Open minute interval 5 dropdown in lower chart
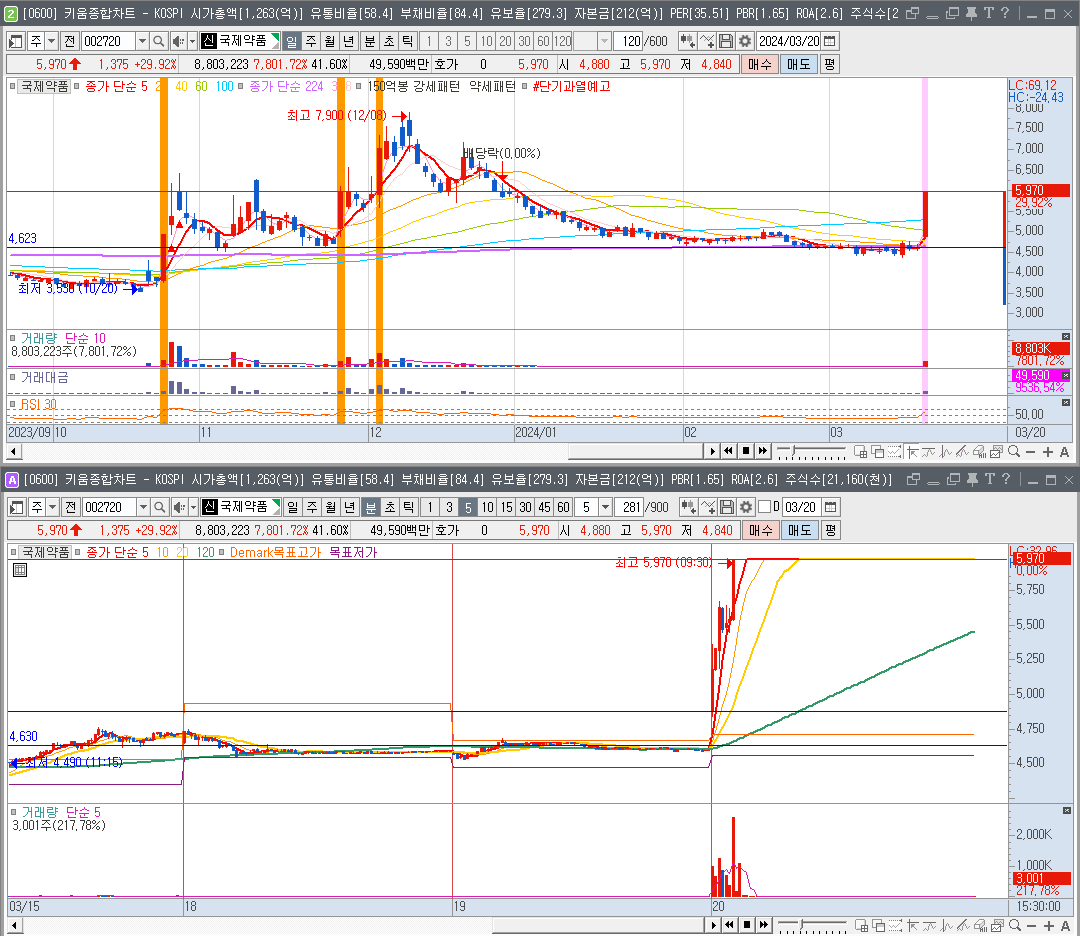 (x=605, y=508)
